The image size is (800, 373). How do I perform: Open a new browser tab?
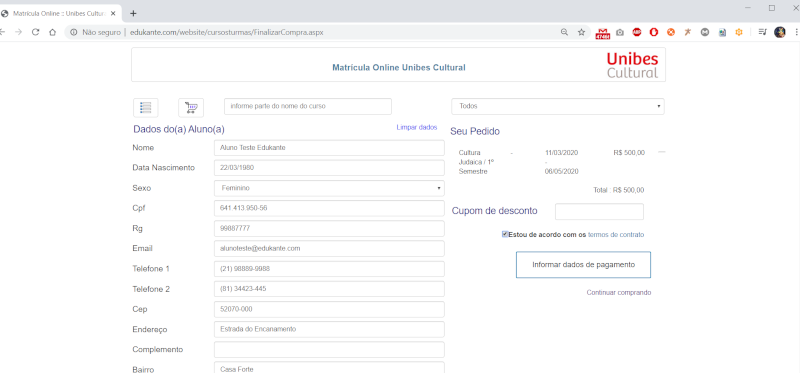(133, 13)
